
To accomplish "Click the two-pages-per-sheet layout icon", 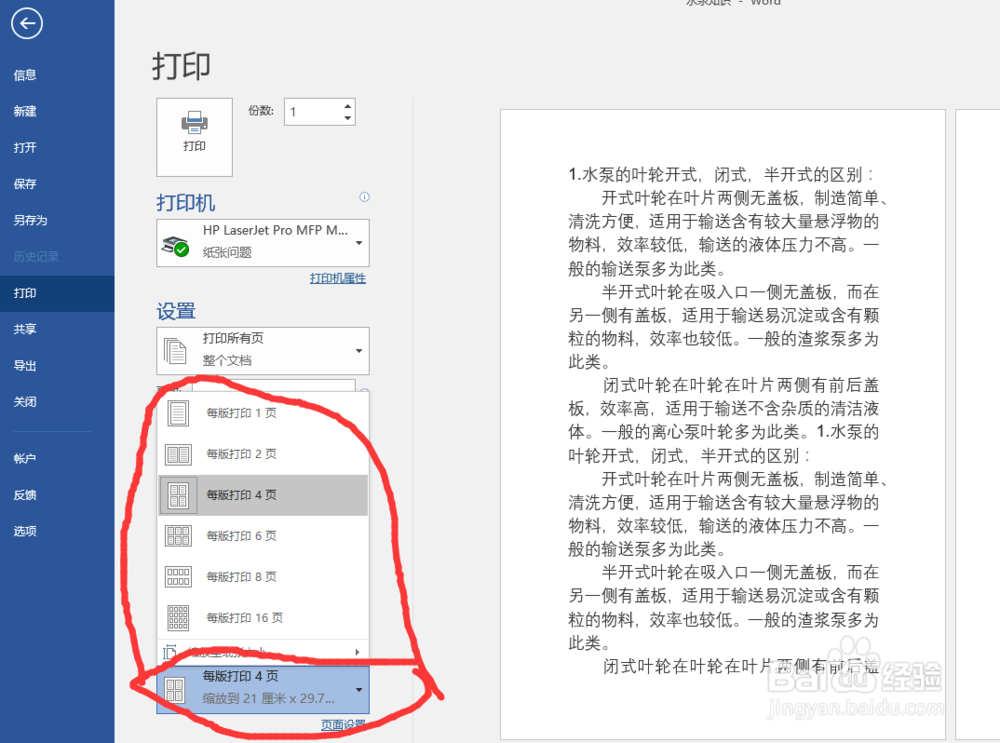I will (x=178, y=454).
